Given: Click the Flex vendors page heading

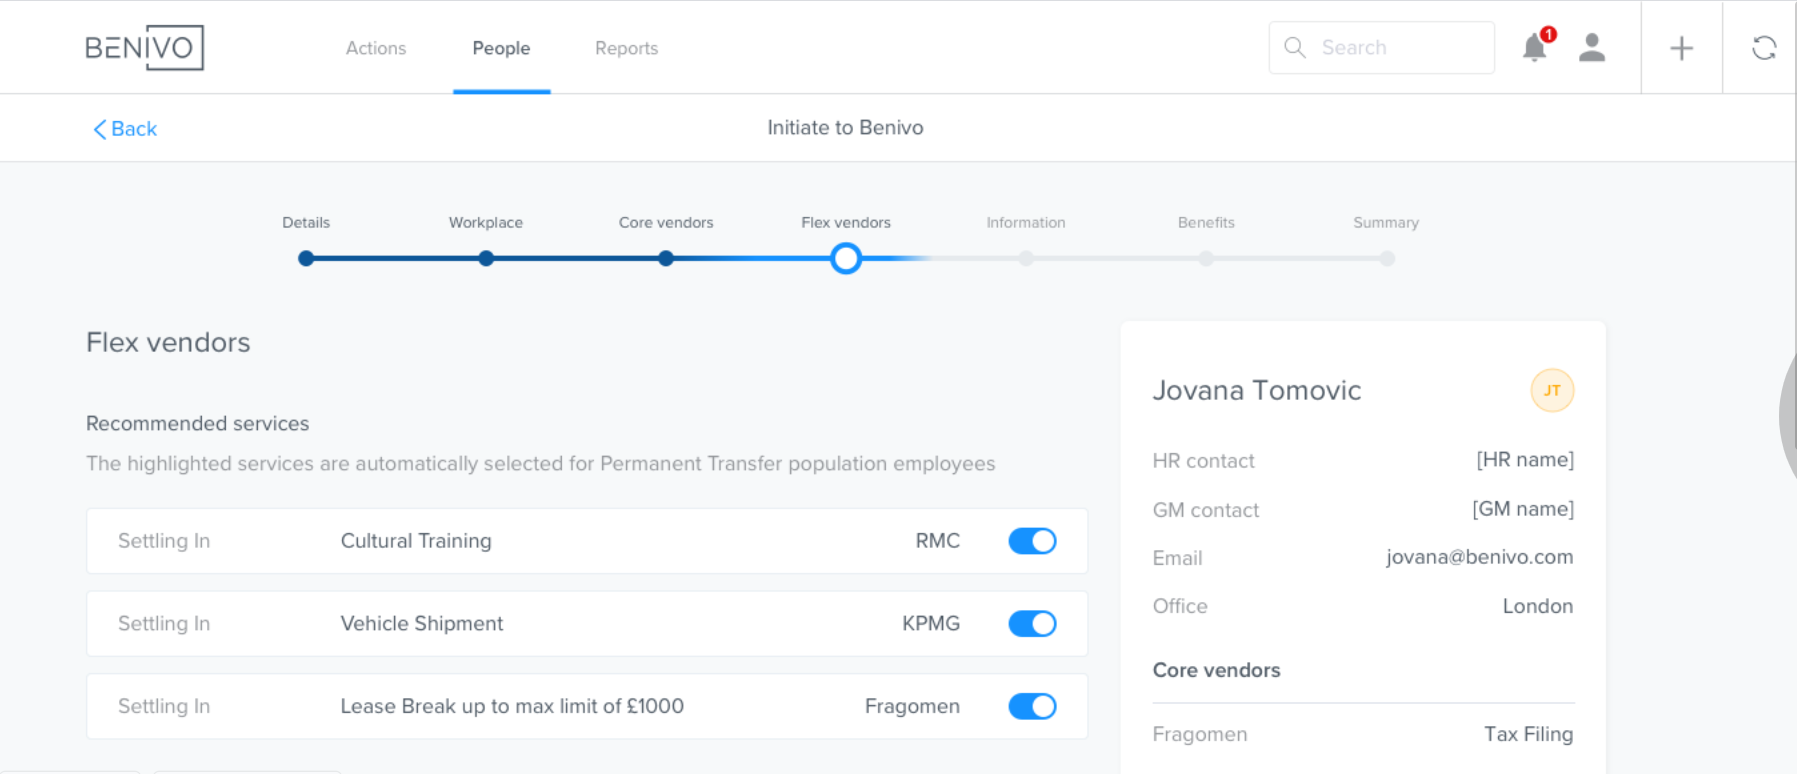Looking at the screenshot, I should [x=168, y=342].
